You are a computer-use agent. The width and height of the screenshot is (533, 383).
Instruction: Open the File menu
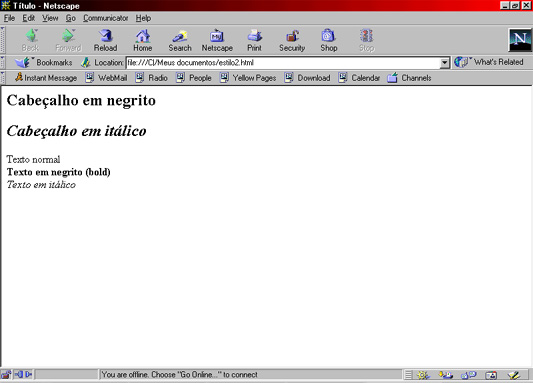click(x=9, y=18)
